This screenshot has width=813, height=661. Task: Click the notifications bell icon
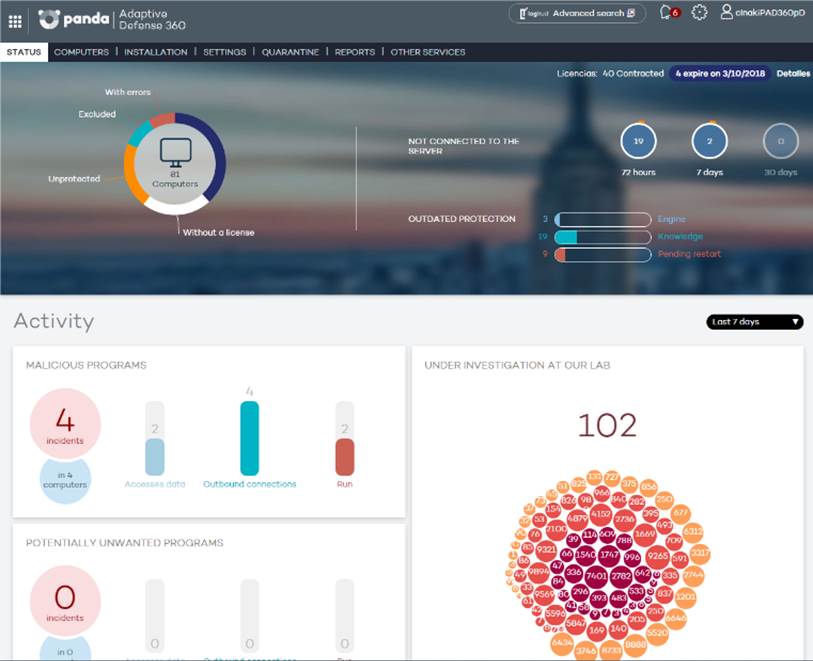[667, 13]
